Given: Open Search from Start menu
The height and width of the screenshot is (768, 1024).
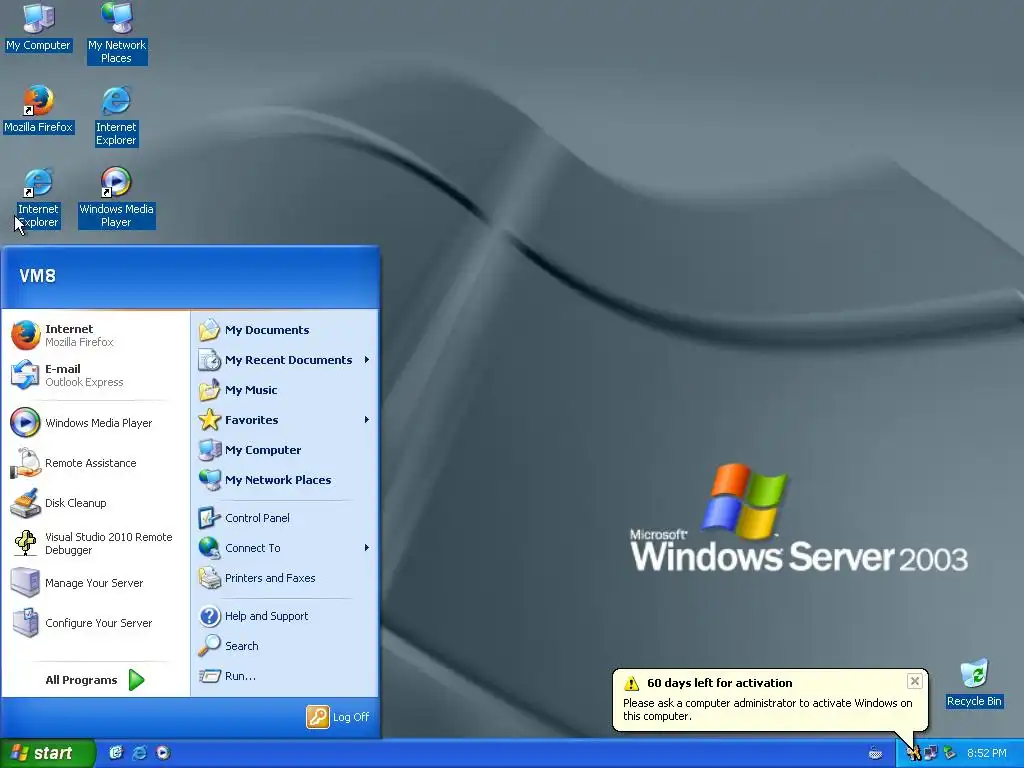Looking at the screenshot, I should click(285, 646).
